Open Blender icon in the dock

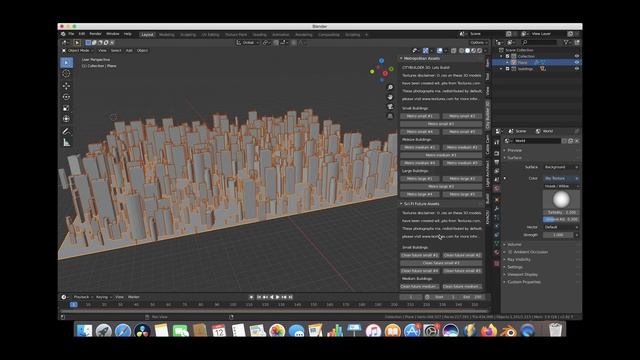[x=508, y=331]
